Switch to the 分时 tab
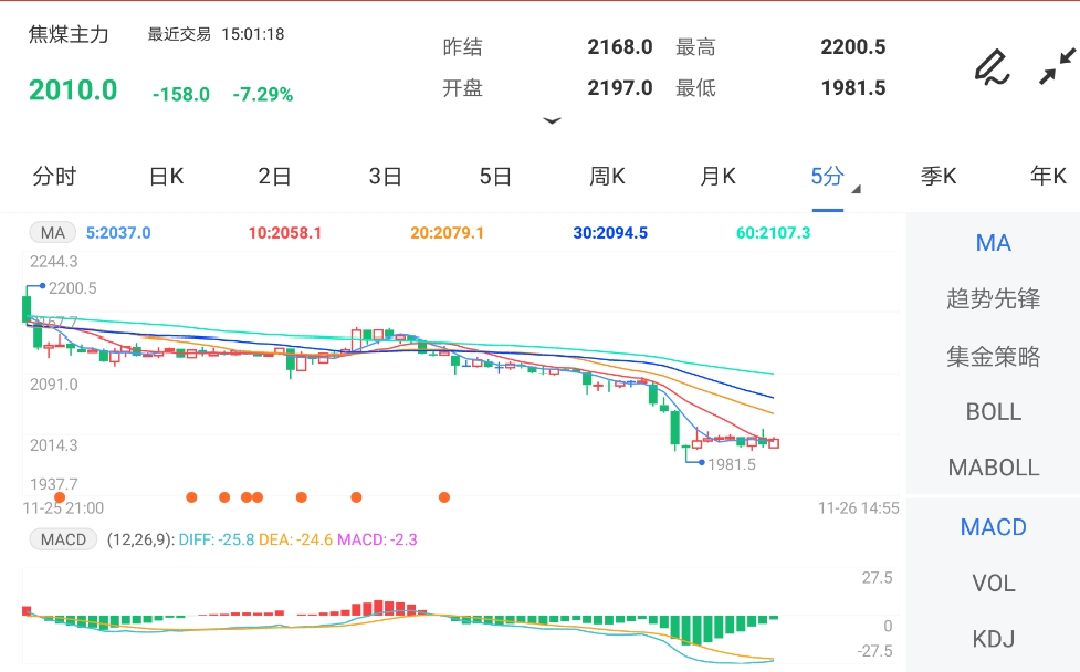The image size is (1080, 672). [x=55, y=175]
